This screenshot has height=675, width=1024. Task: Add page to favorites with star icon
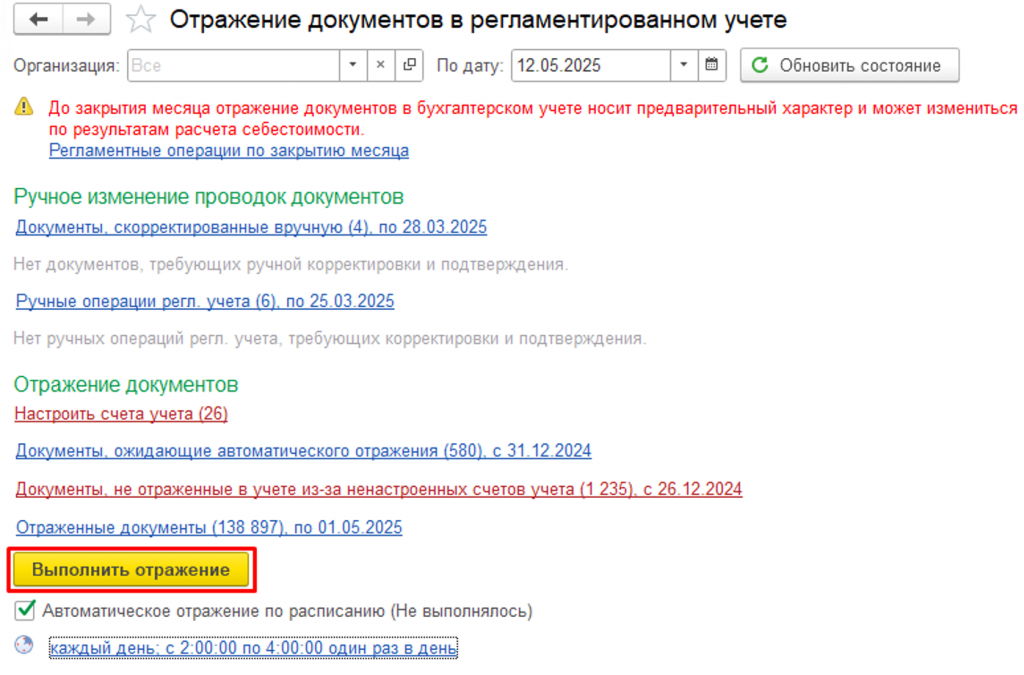coord(140,20)
